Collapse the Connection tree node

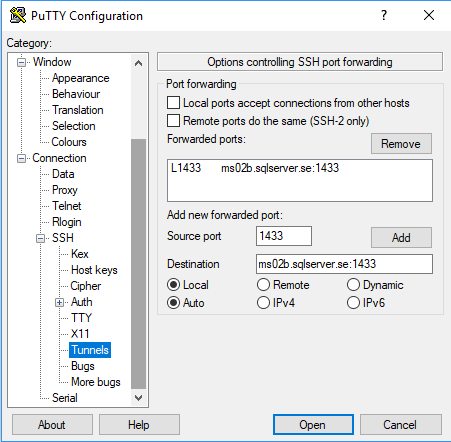click(21, 158)
